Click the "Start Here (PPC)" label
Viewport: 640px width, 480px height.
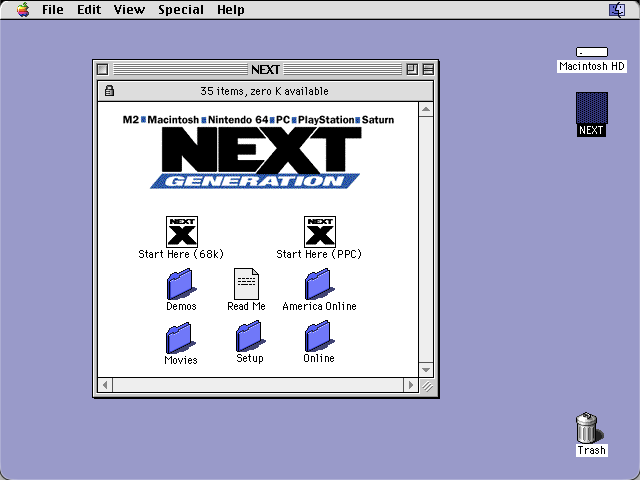point(319,254)
